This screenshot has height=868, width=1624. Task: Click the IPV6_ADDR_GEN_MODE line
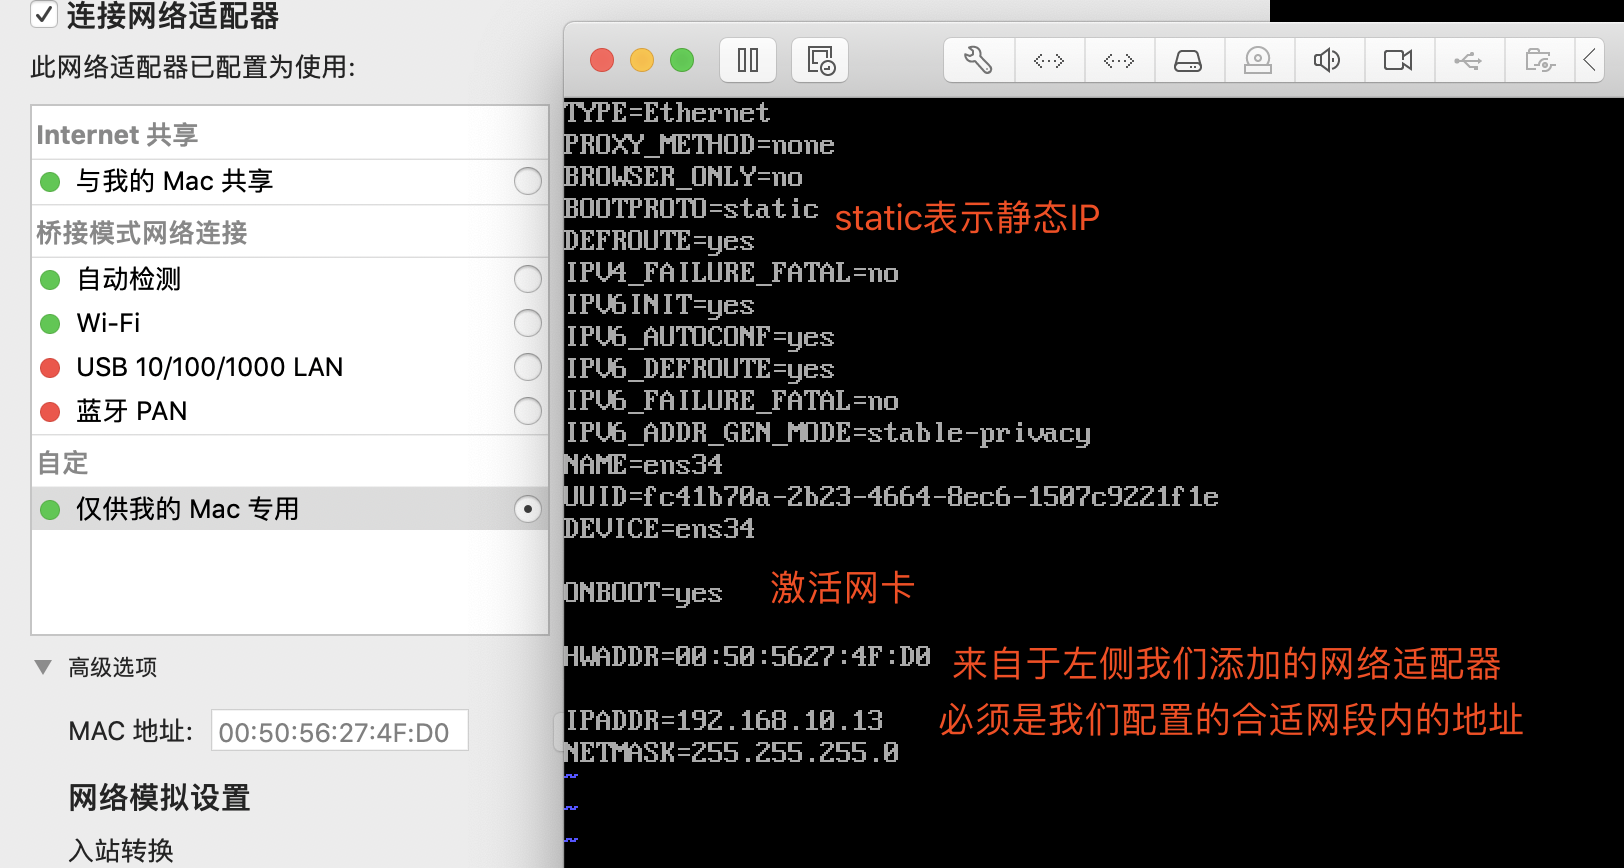827,433
